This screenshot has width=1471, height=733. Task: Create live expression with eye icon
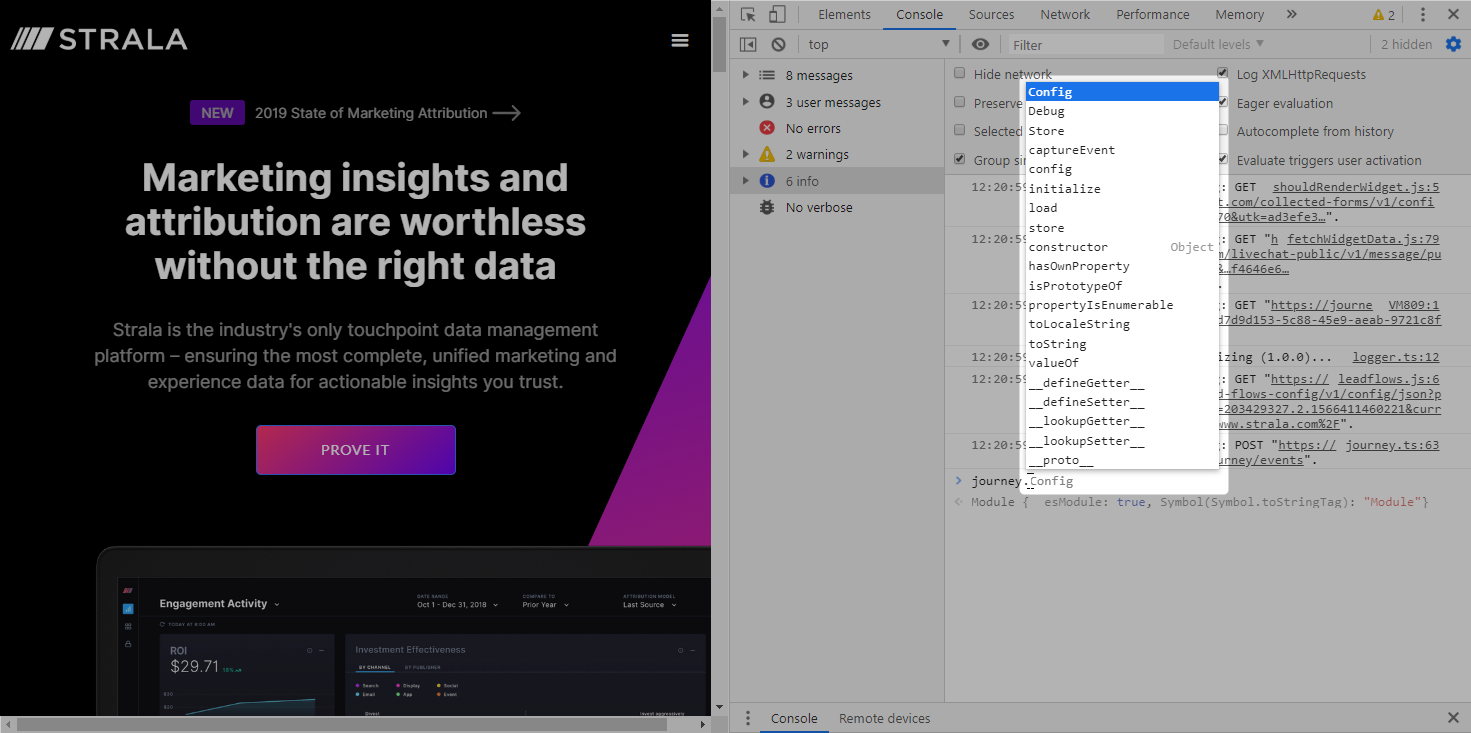(980, 44)
